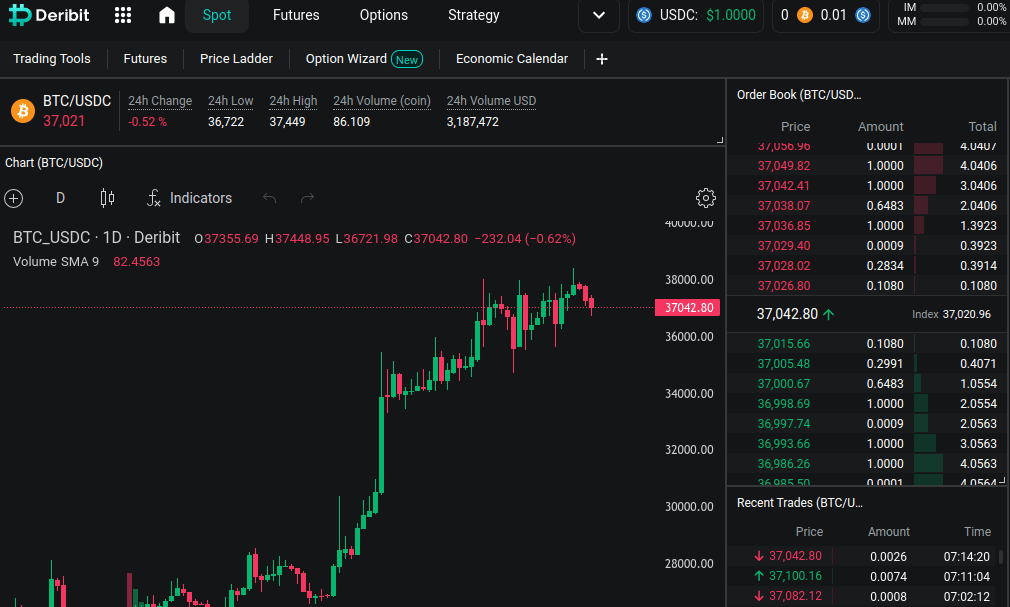
Task: Click the USDC balance coin icon
Action: pos(643,15)
